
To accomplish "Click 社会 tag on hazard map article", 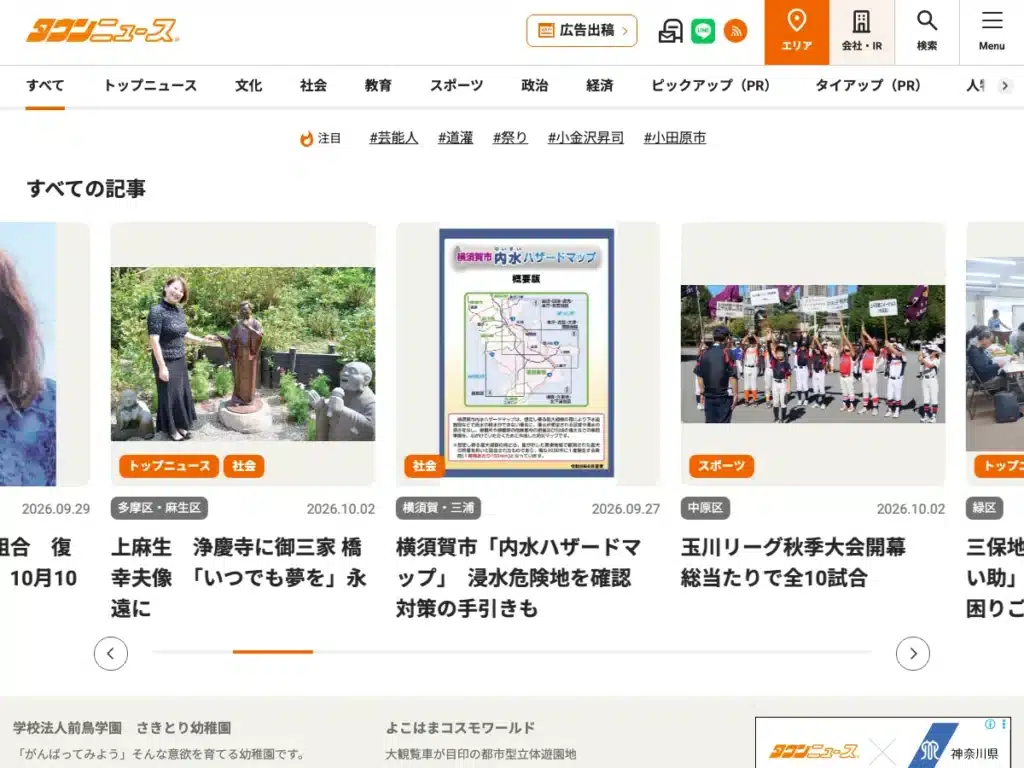I will point(424,466).
